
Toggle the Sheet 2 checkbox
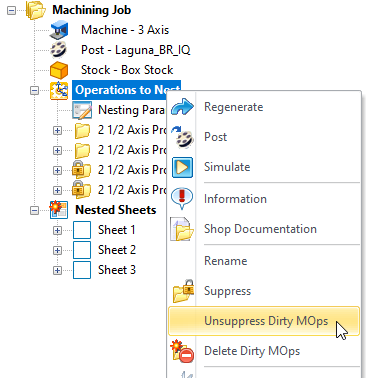point(82,250)
